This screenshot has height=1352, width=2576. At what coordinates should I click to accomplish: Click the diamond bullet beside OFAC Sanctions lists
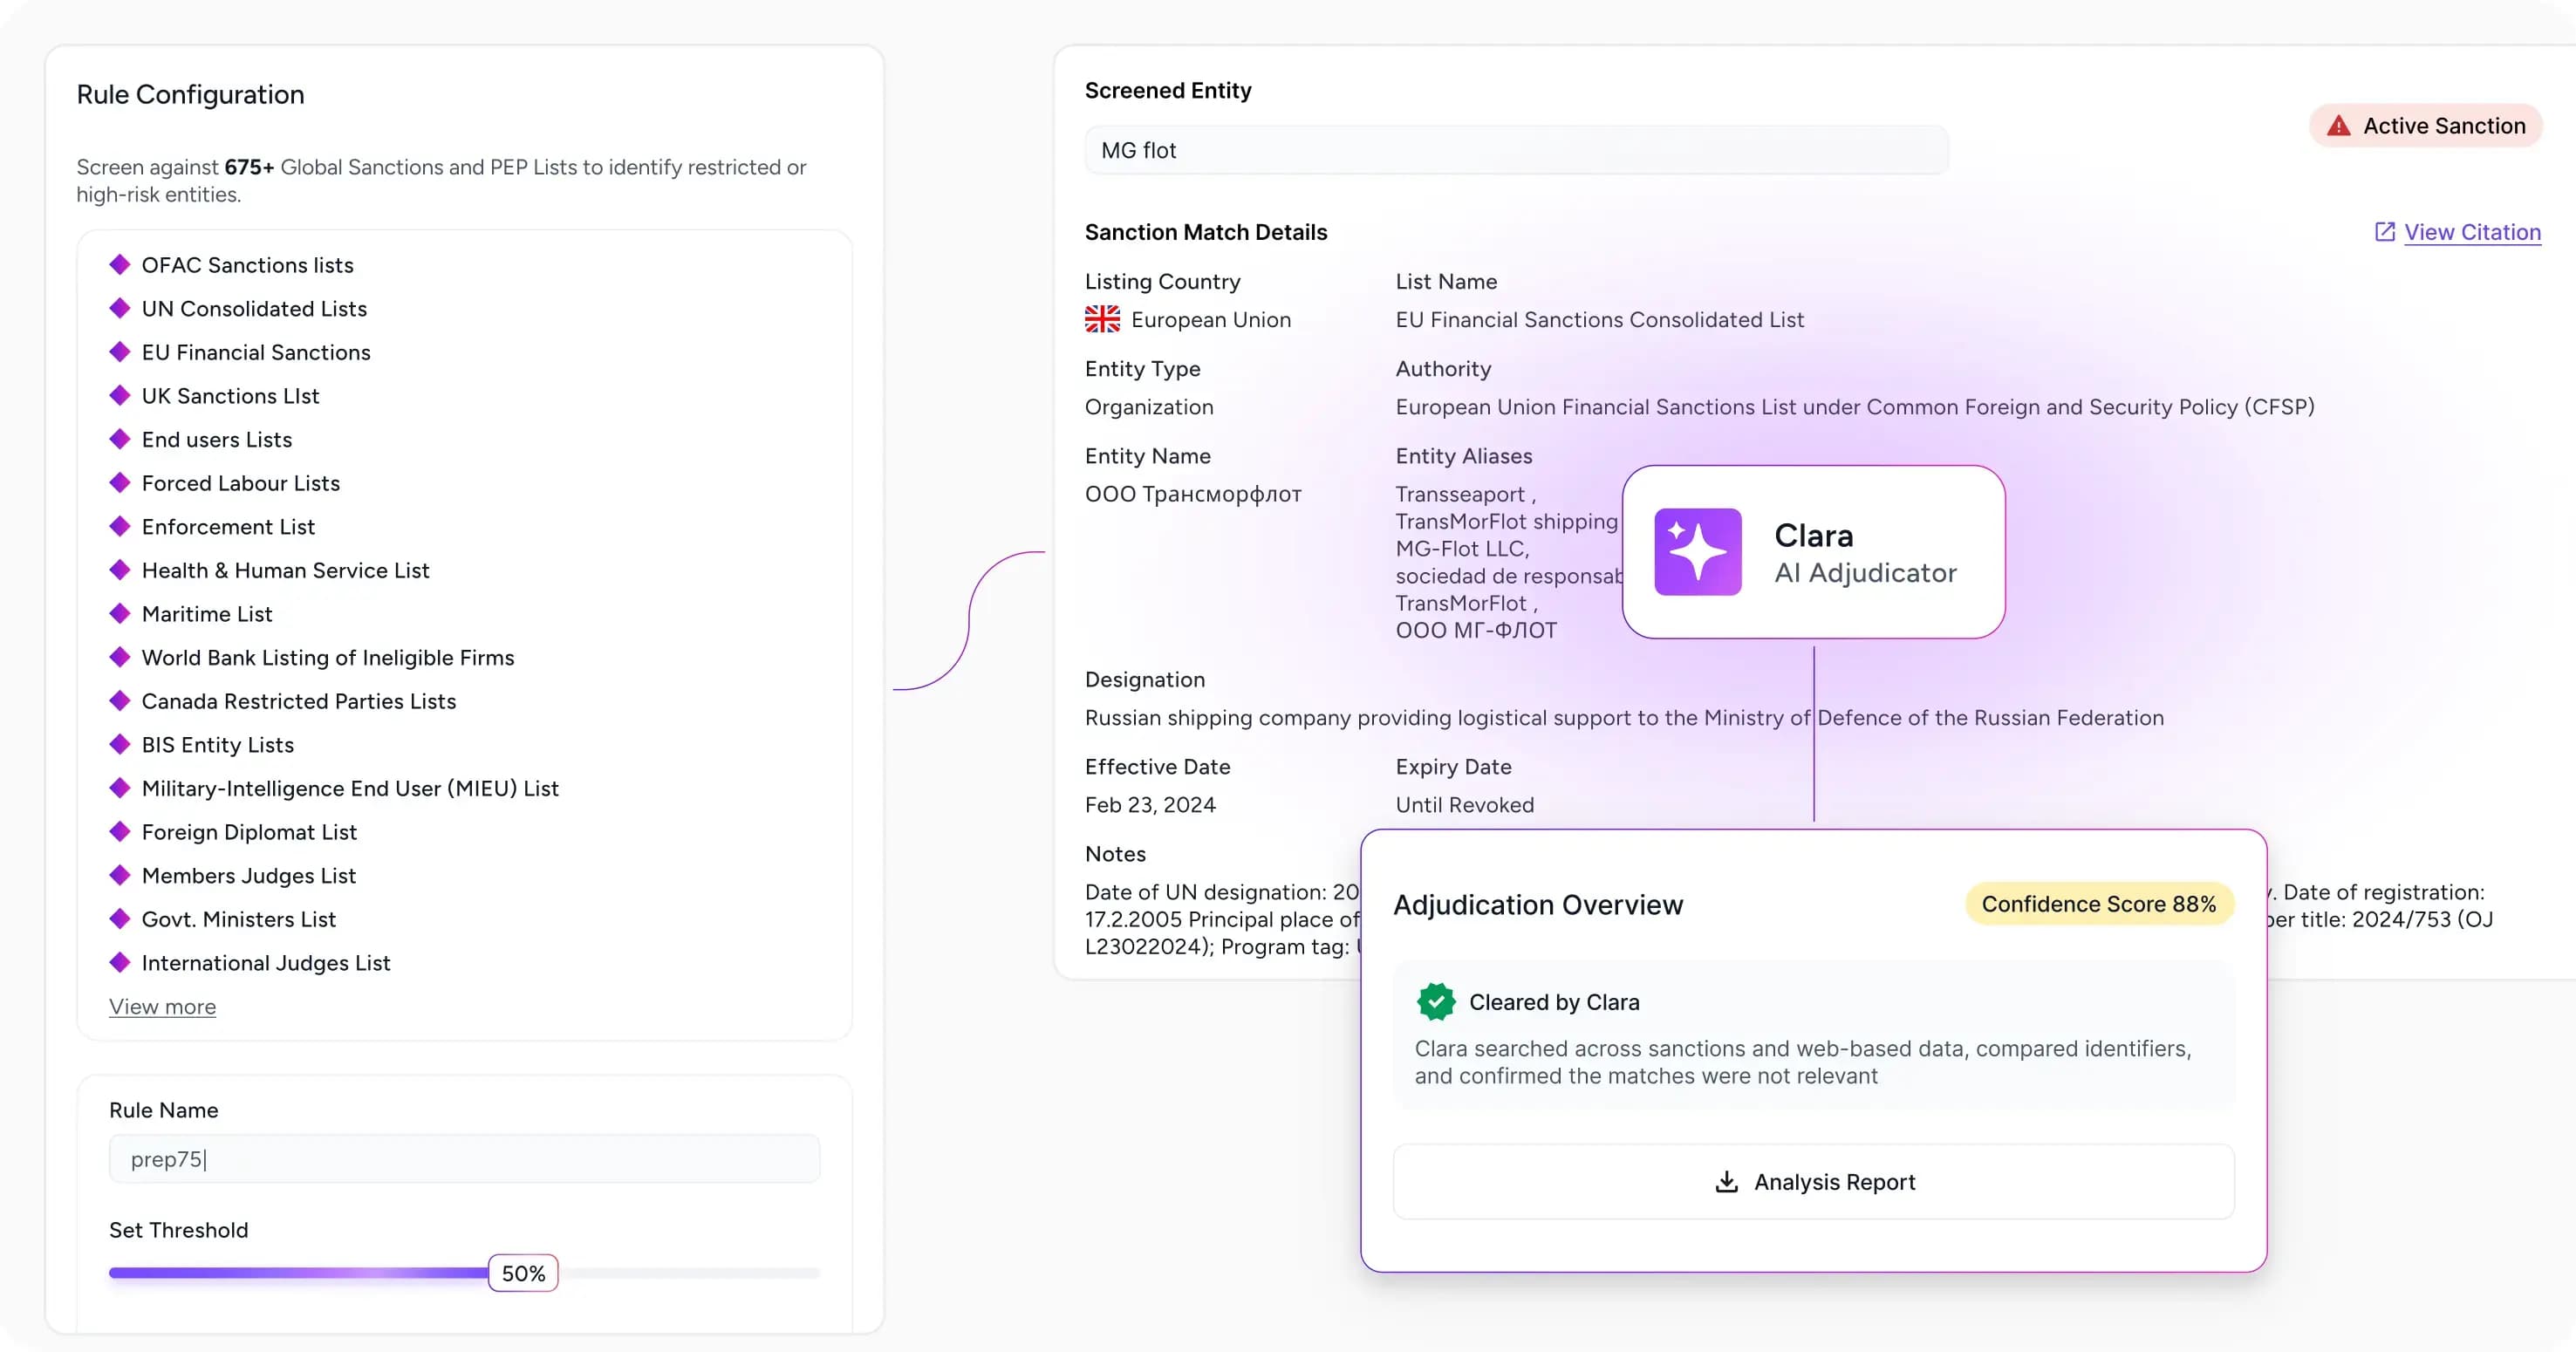120,265
